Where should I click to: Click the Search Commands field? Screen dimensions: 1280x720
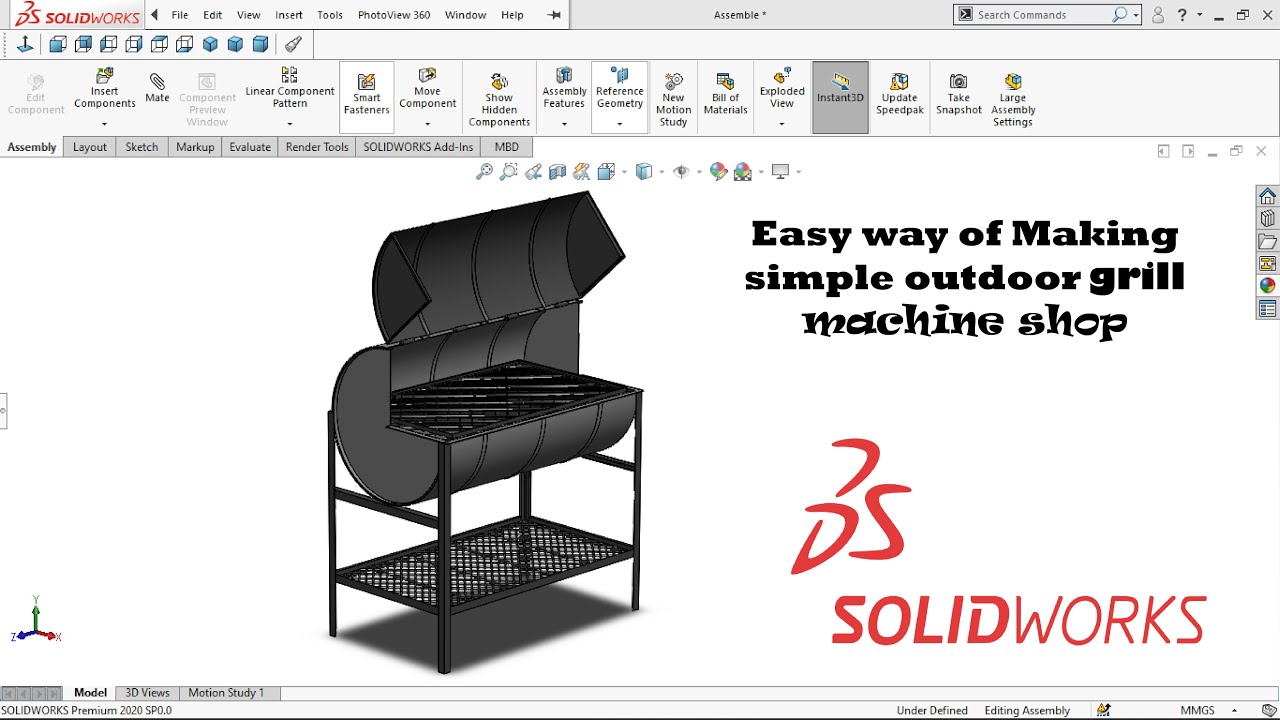pos(1042,15)
